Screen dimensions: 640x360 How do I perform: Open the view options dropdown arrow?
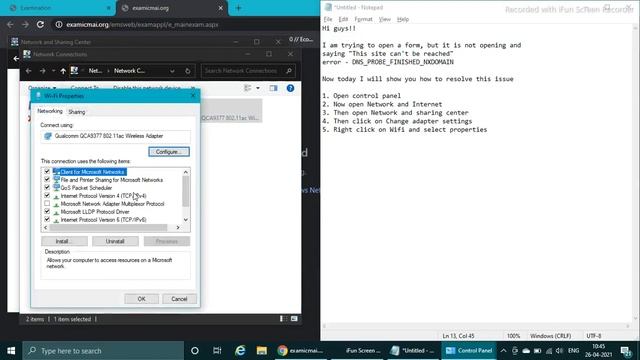[258, 88]
